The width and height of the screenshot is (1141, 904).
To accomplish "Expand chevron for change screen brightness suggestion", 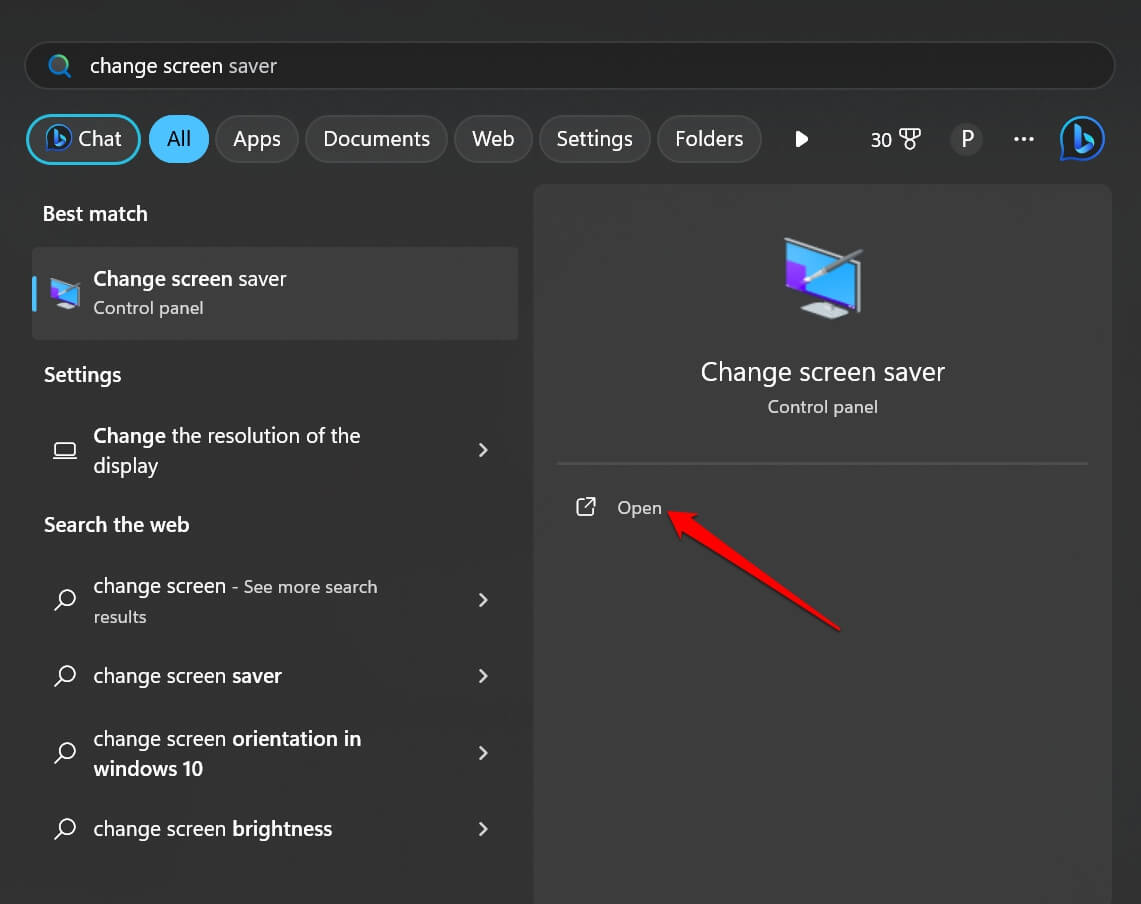I will (482, 829).
